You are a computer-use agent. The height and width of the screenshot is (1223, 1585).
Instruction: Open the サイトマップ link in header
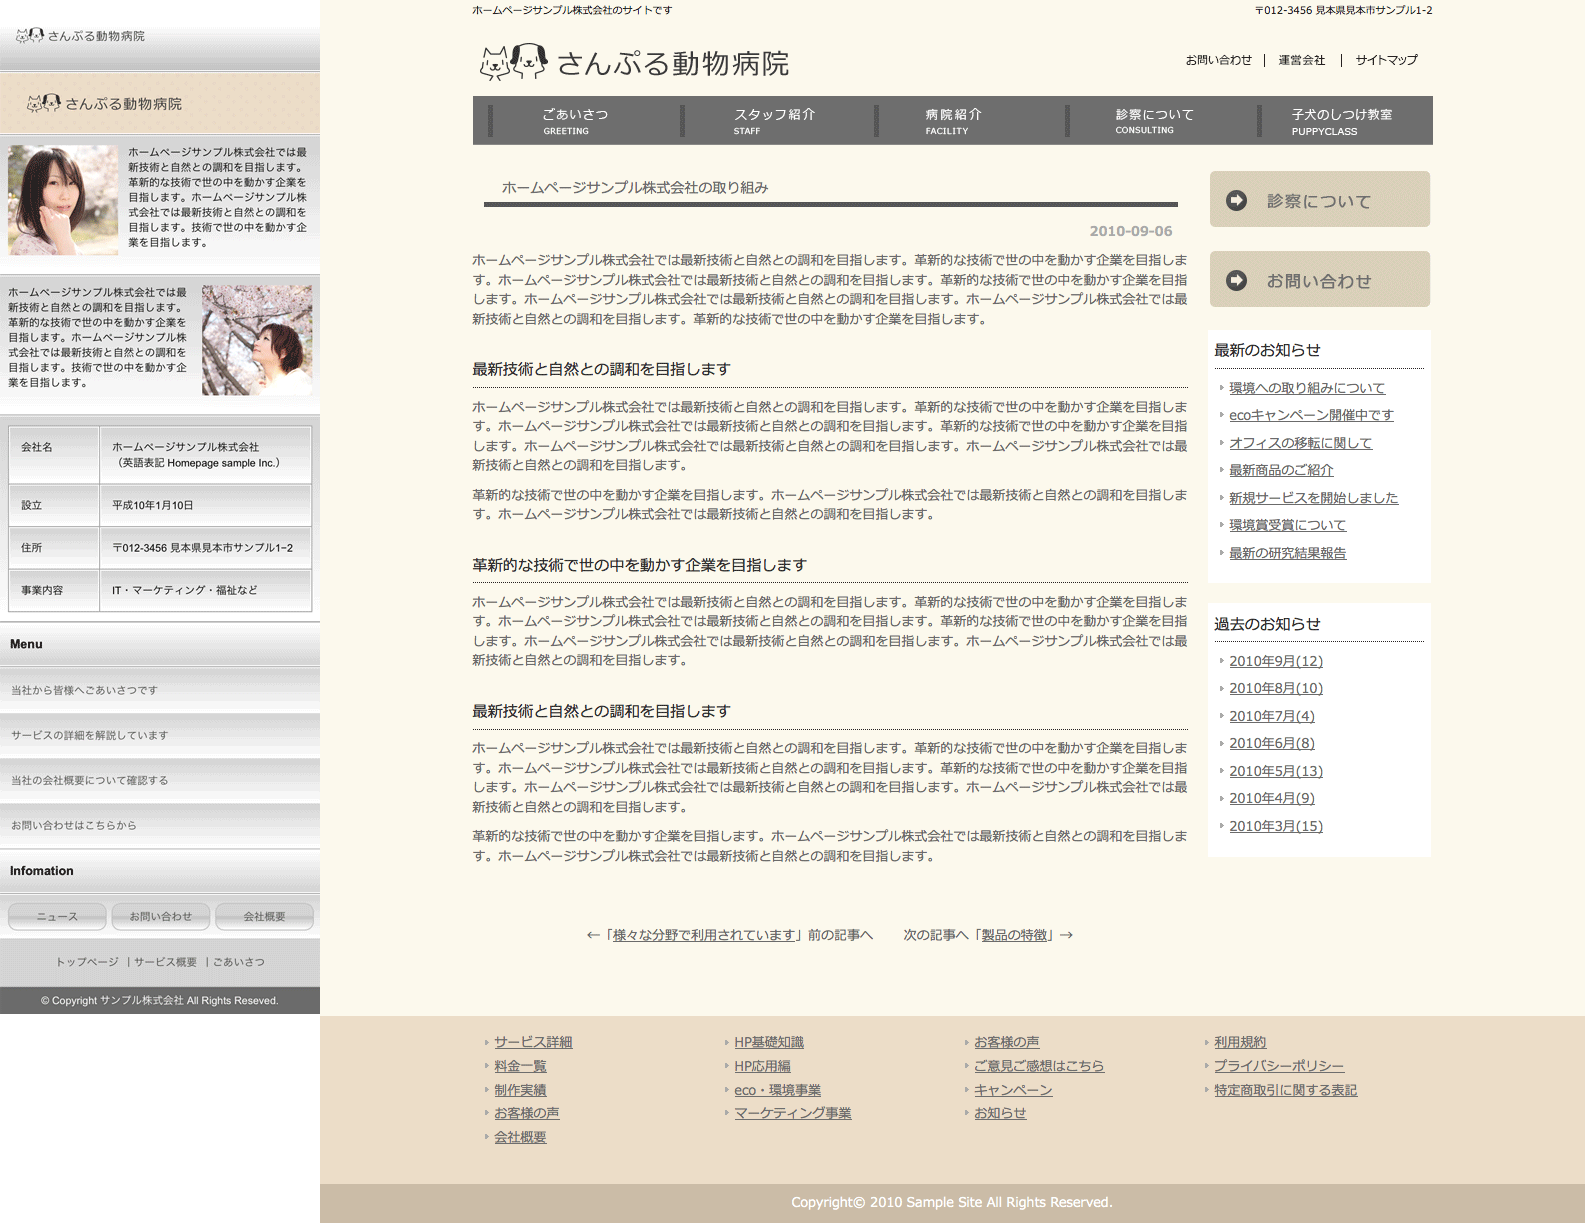1386,60
